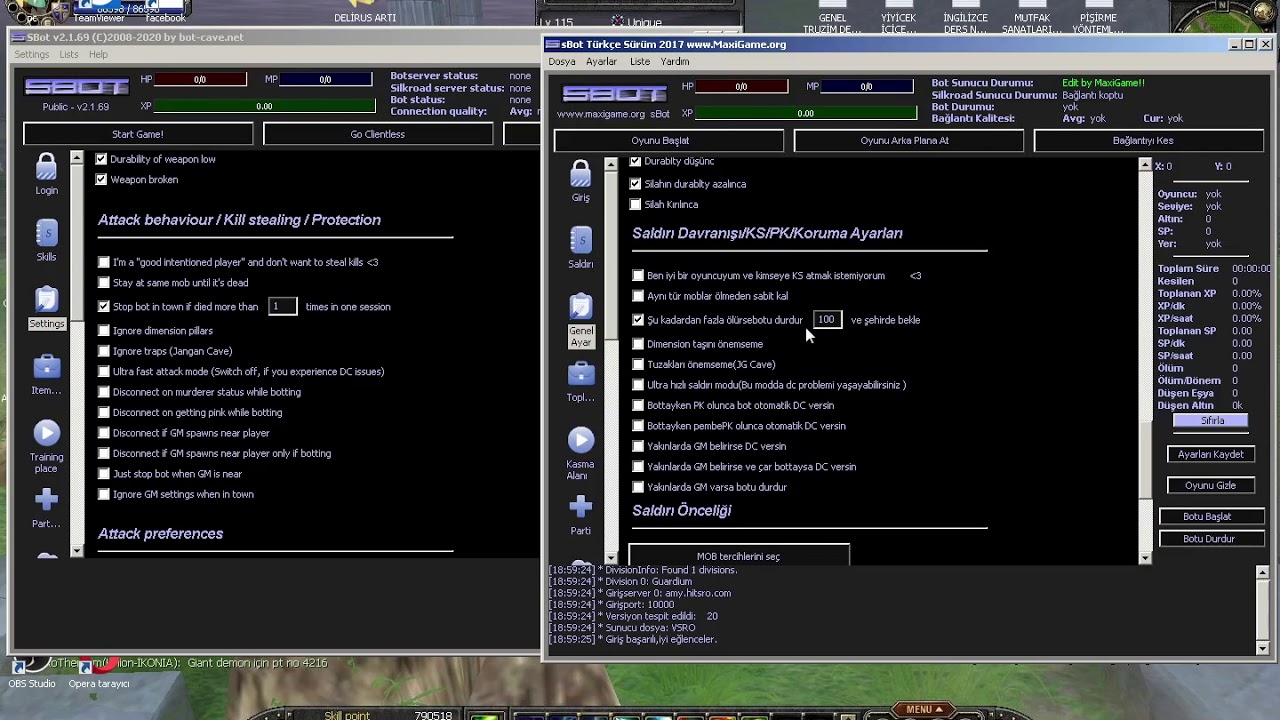Enable 'Ultra fast attack mode' checkbox

coord(104,372)
